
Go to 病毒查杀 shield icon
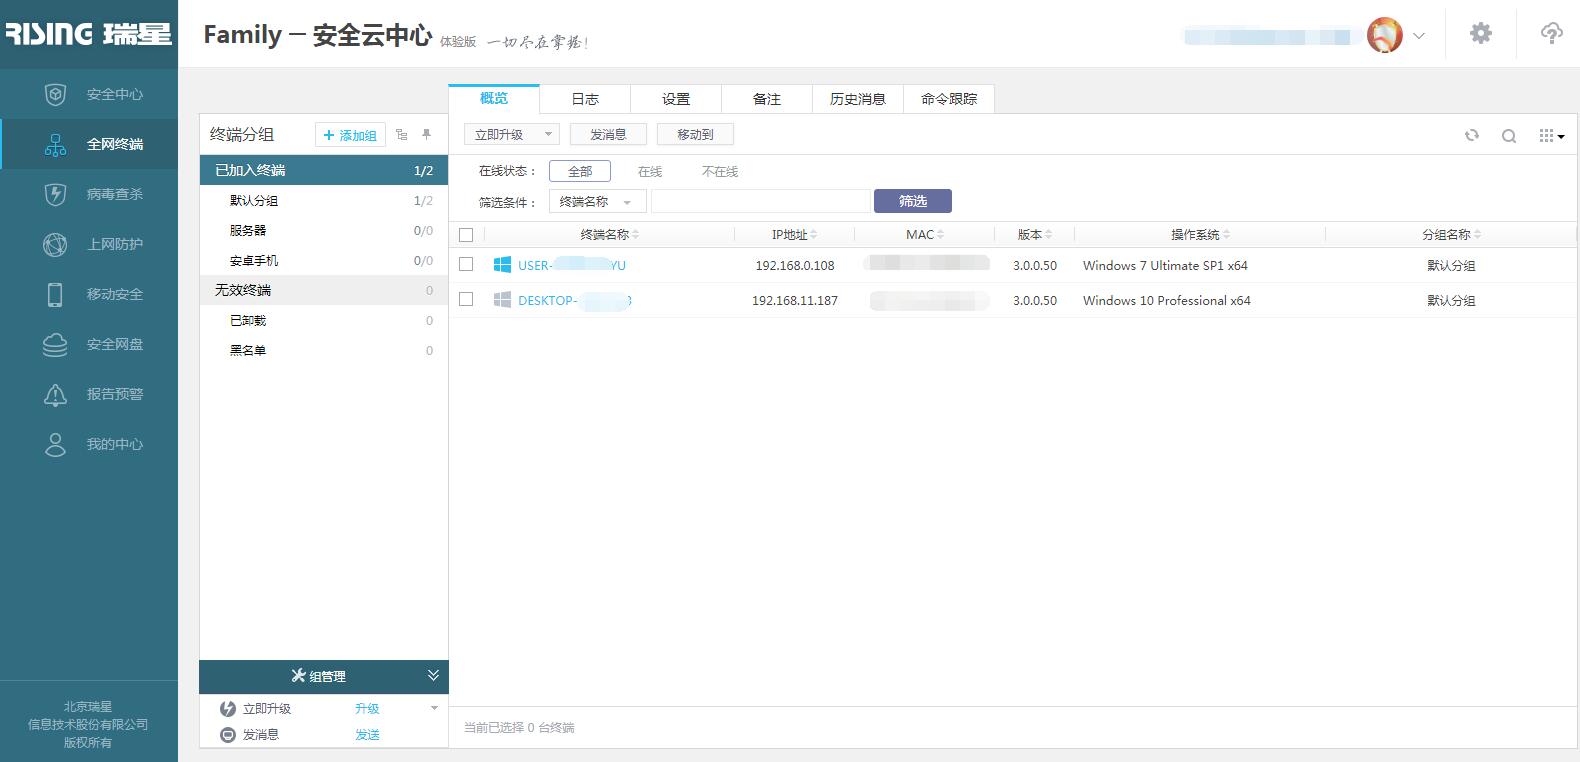(x=55, y=194)
